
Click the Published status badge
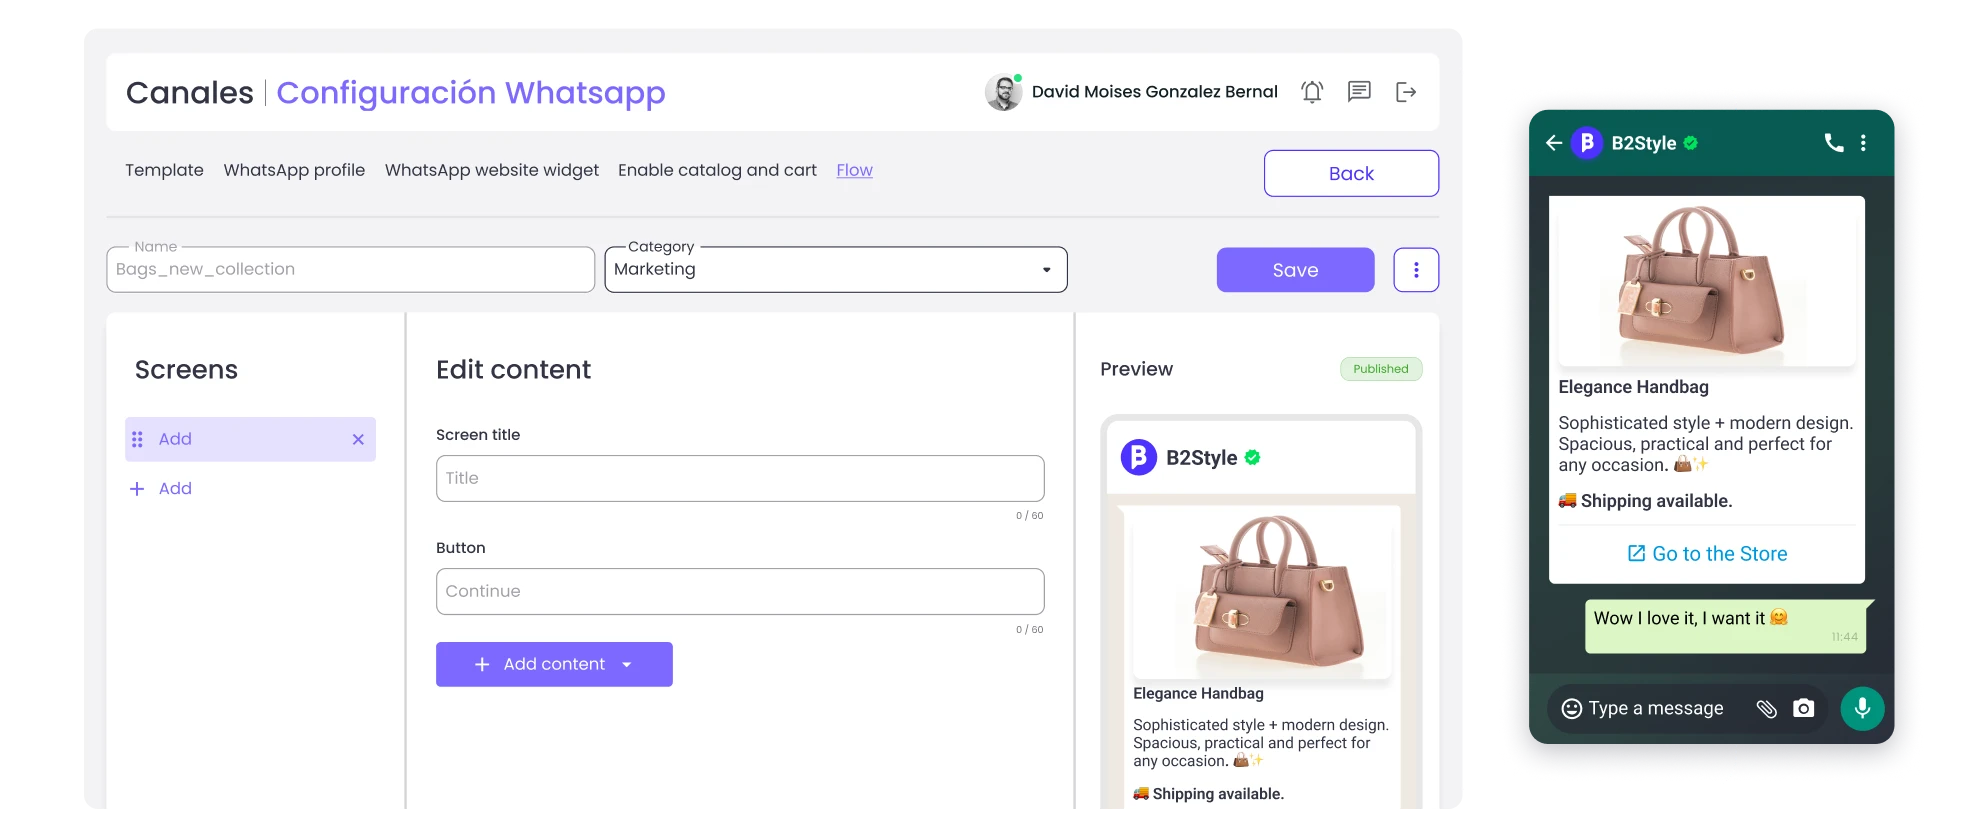[x=1381, y=369]
